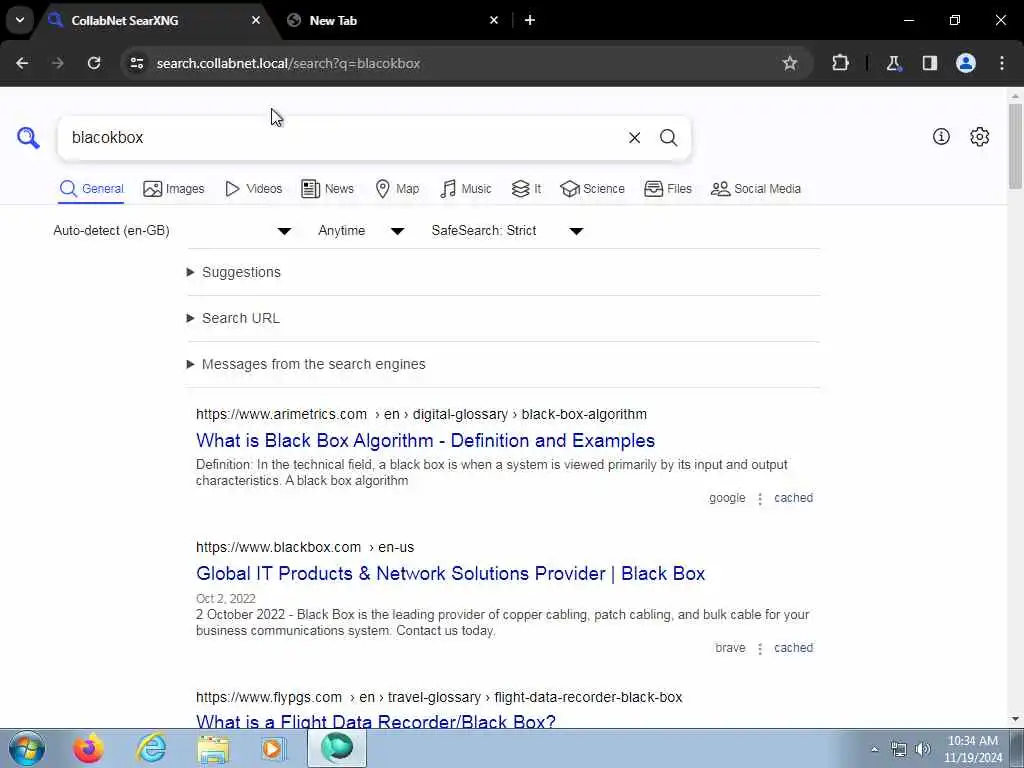Reload the page
The width and height of the screenshot is (1024, 768).
[x=94, y=63]
